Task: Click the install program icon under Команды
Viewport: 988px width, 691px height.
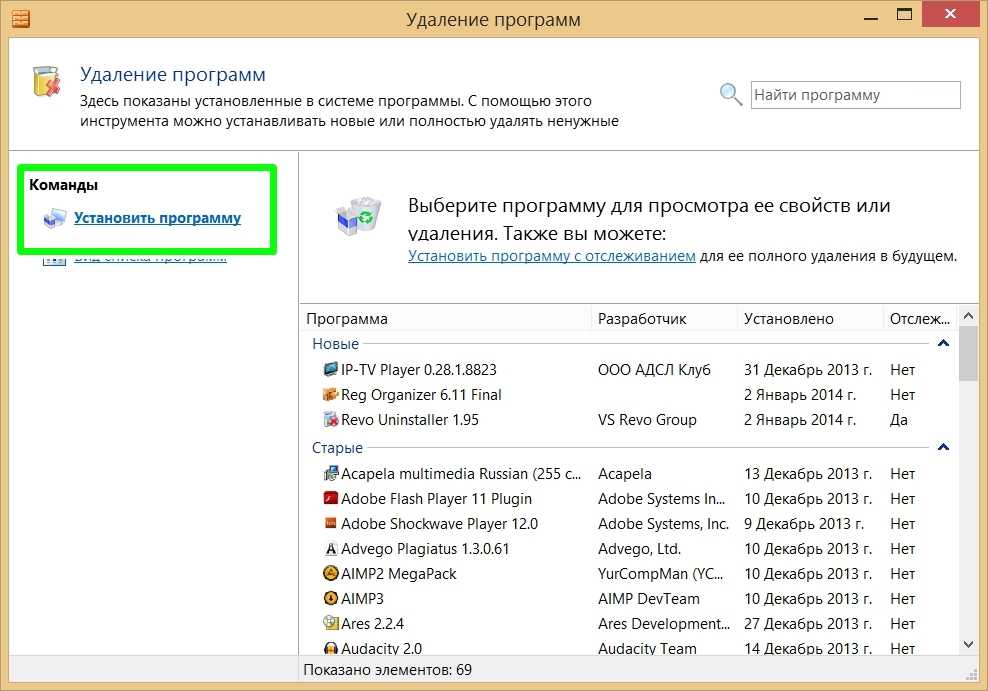Action: coord(55,218)
